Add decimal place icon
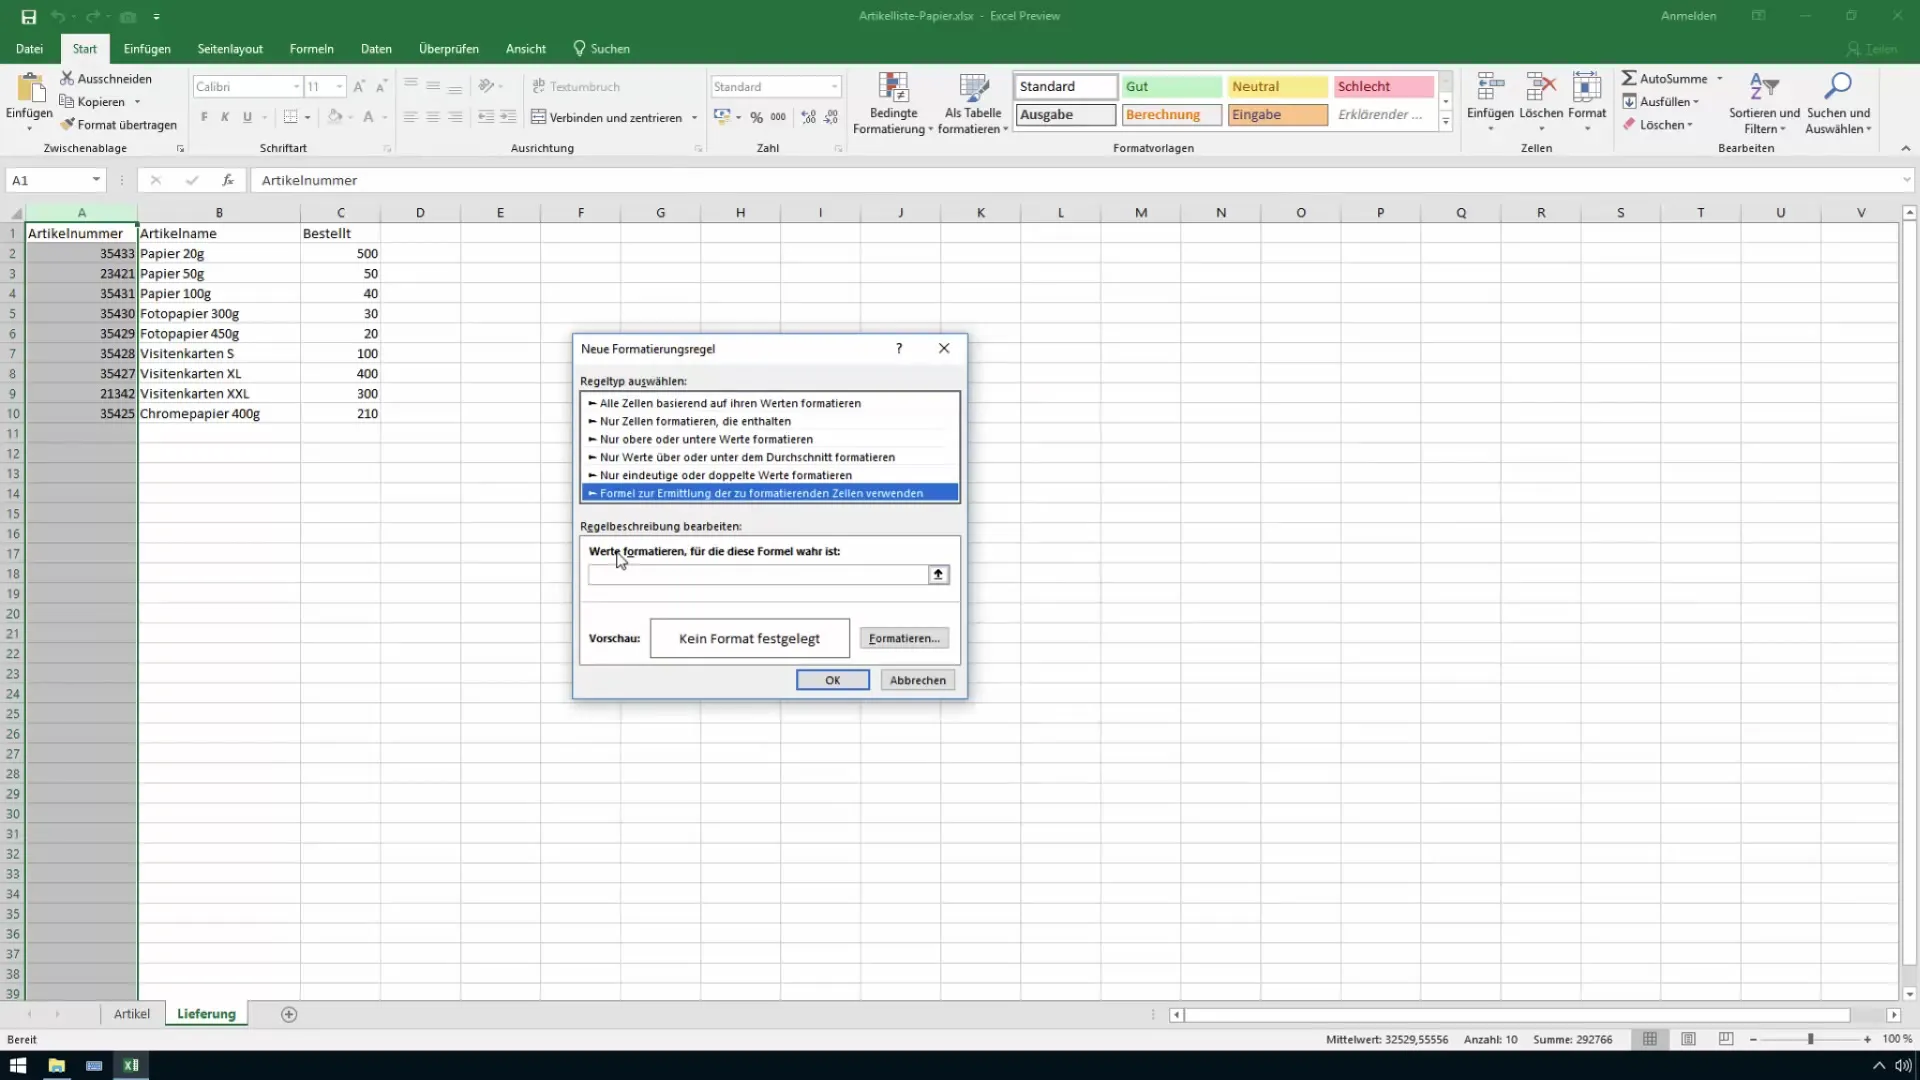Screen dimensions: 1920x1080 click(x=809, y=117)
